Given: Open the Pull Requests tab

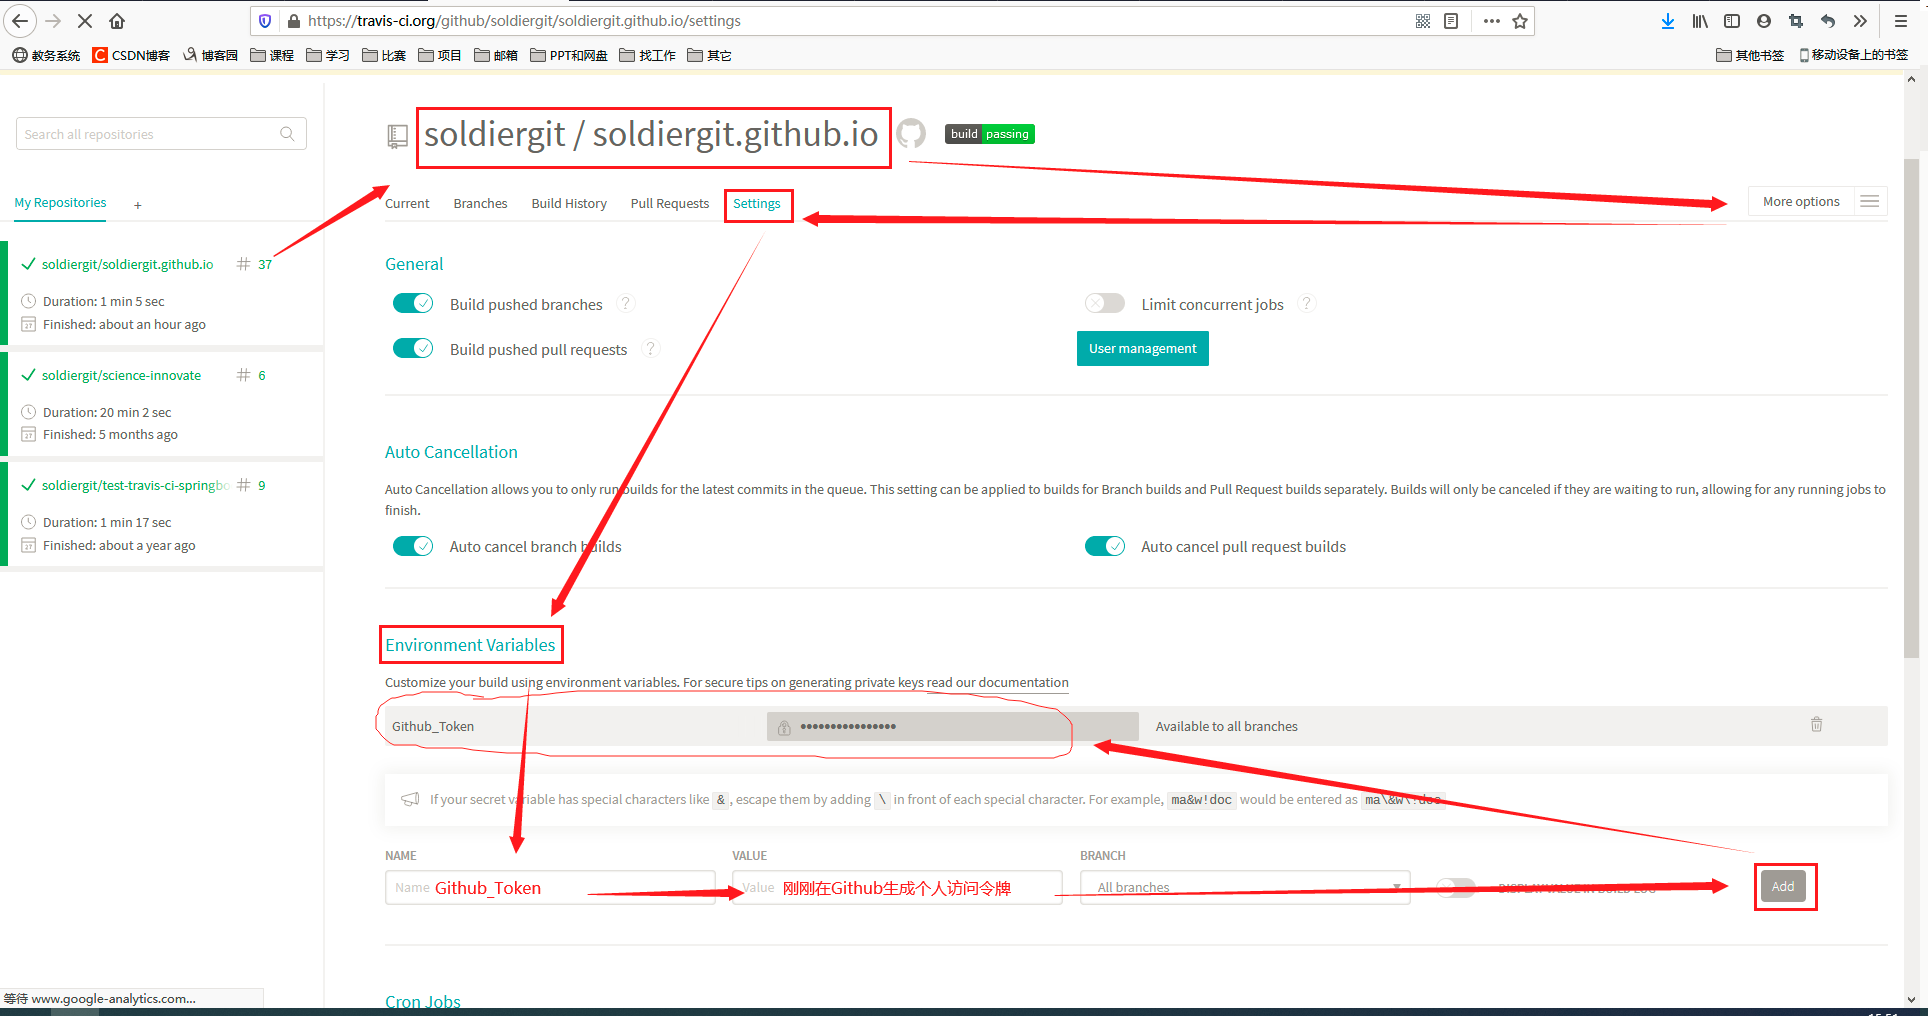Looking at the screenshot, I should click(669, 204).
